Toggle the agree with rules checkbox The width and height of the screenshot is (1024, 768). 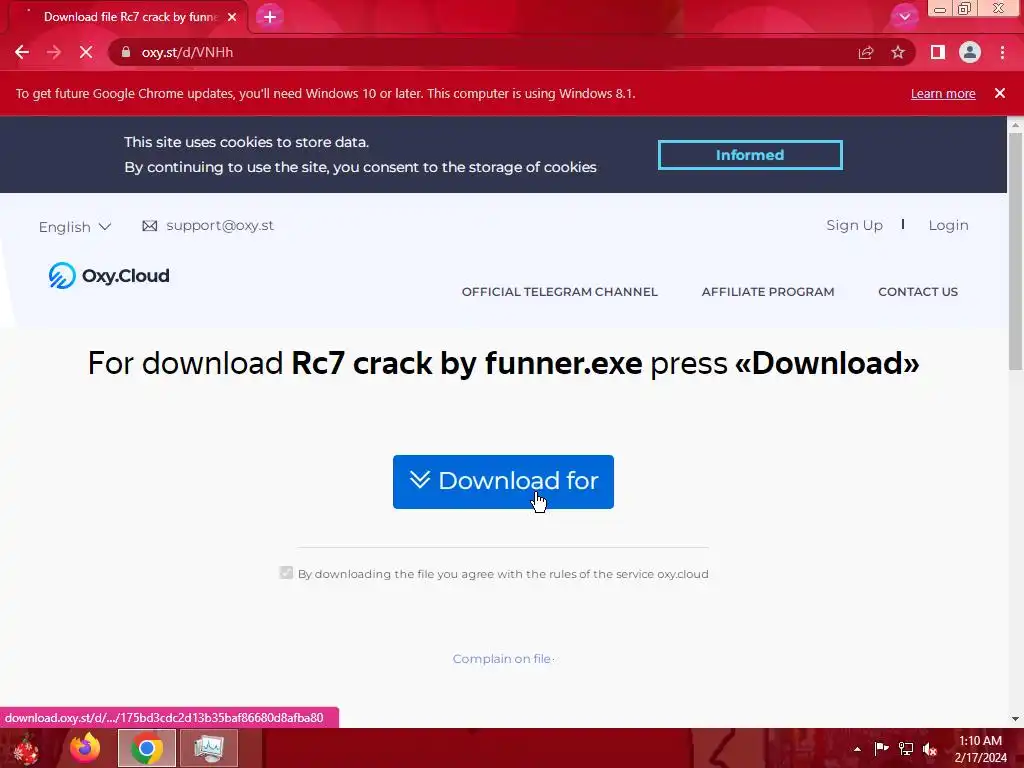click(x=286, y=573)
